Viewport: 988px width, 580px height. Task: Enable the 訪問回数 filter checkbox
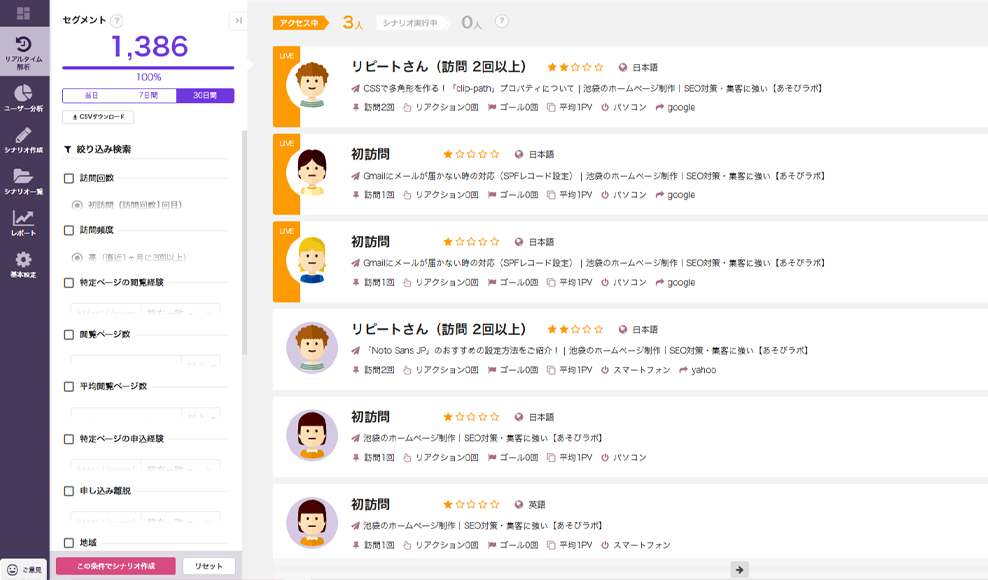[x=68, y=178]
